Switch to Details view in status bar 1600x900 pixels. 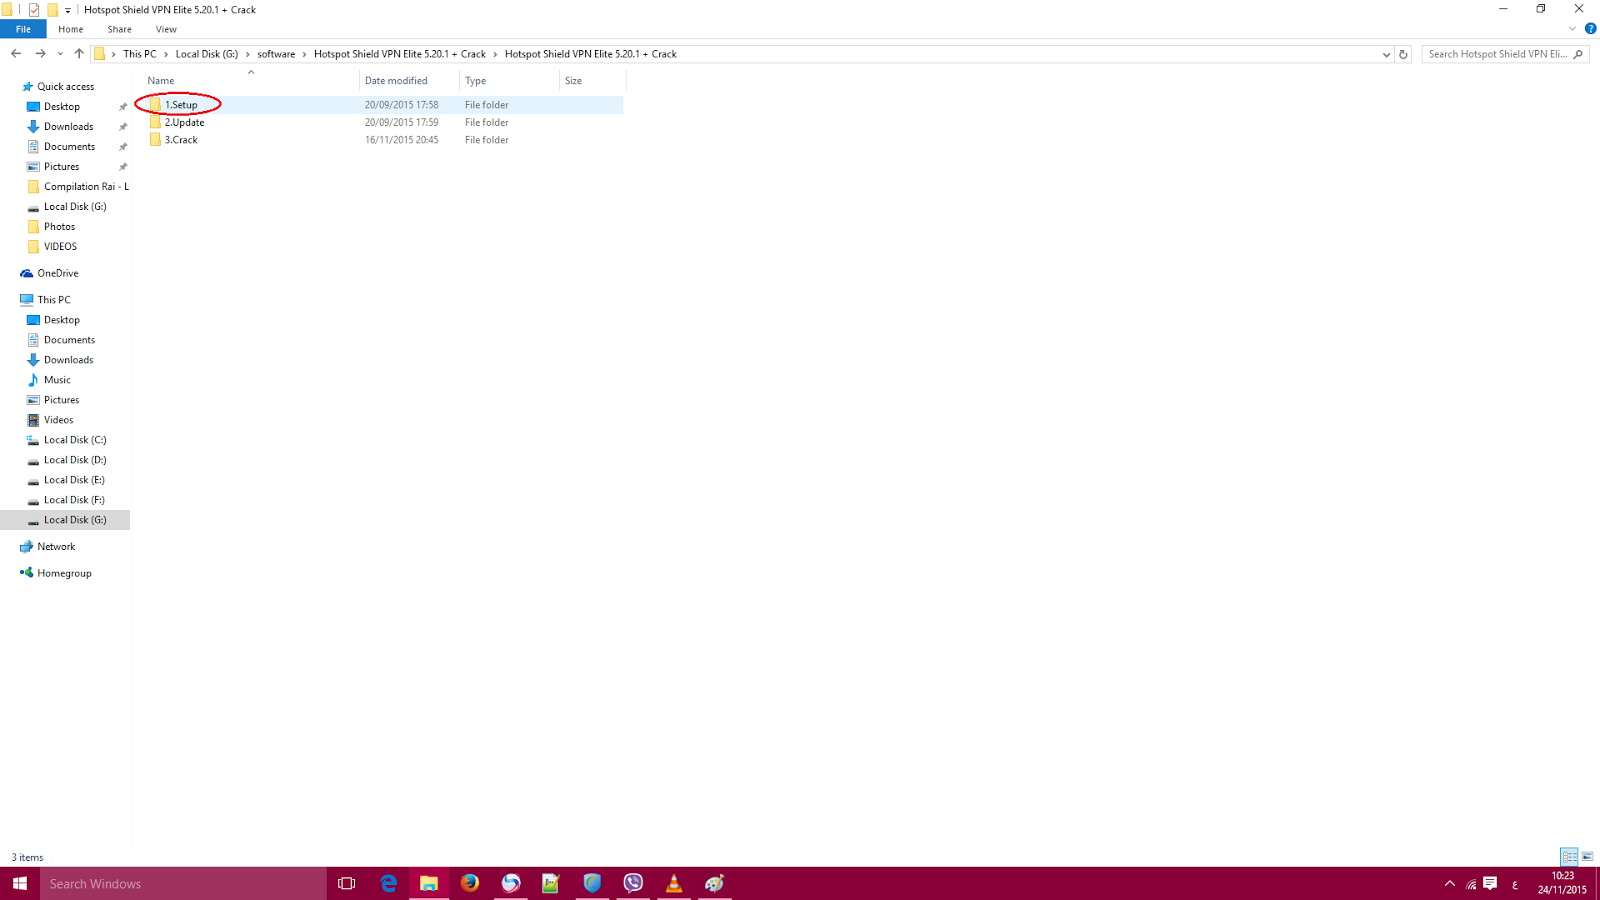[x=1569, y=857]
